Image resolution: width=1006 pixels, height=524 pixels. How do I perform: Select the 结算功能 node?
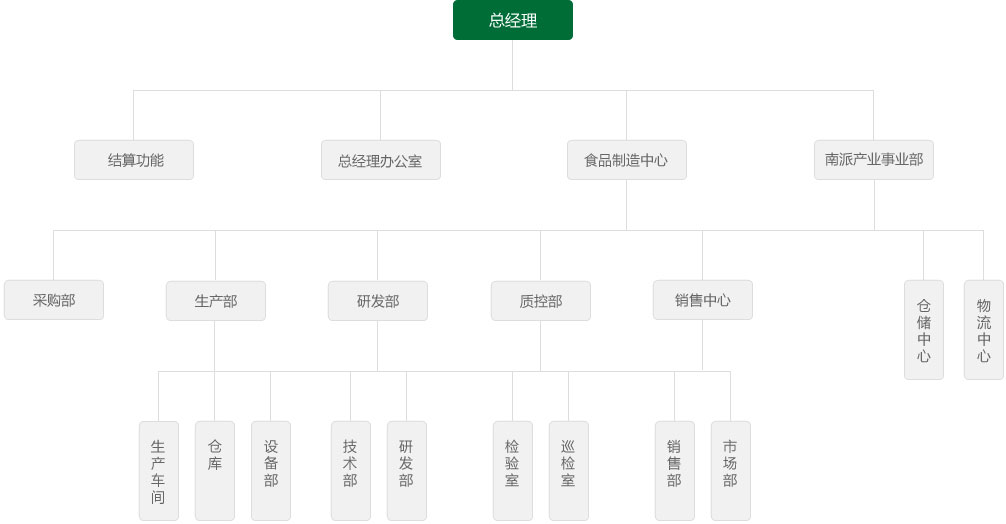pyautogui.click(x=134, y=160)
